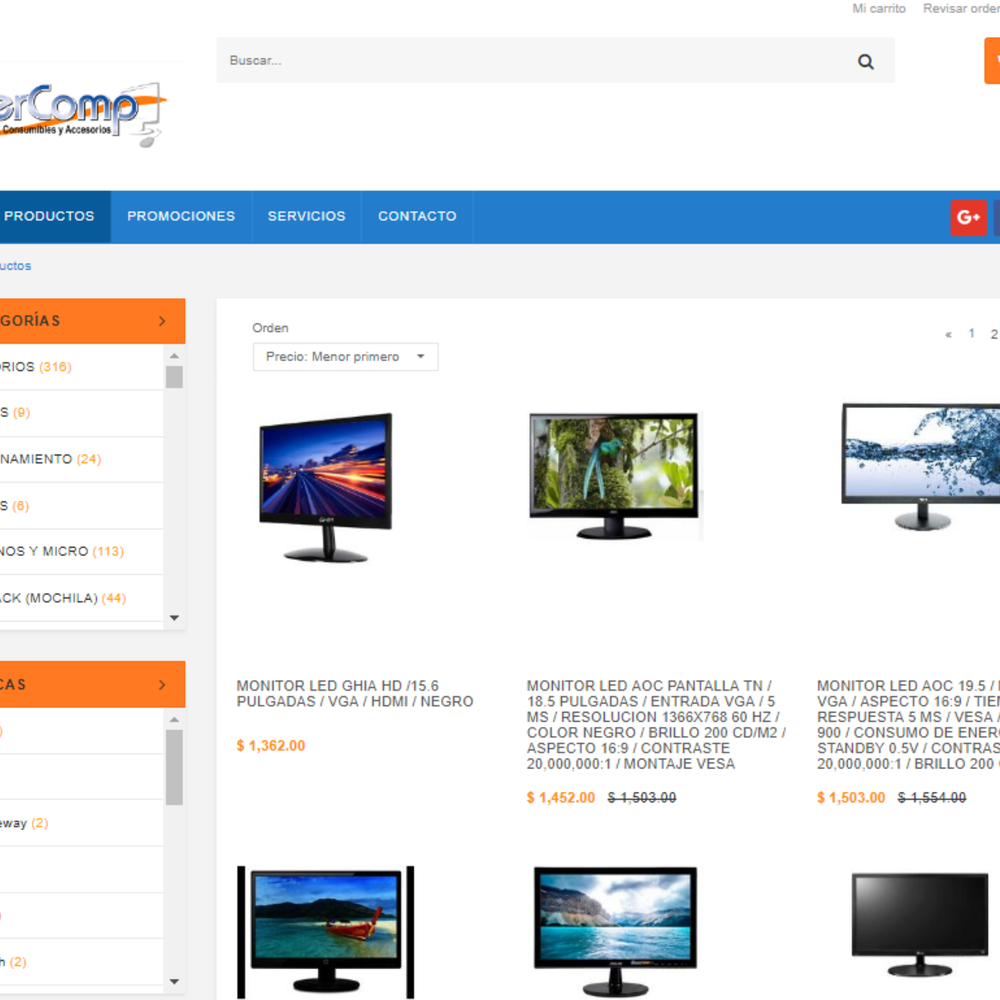Click the SuperComp logo
The image size is (1000, 1000).
point(83,114)
